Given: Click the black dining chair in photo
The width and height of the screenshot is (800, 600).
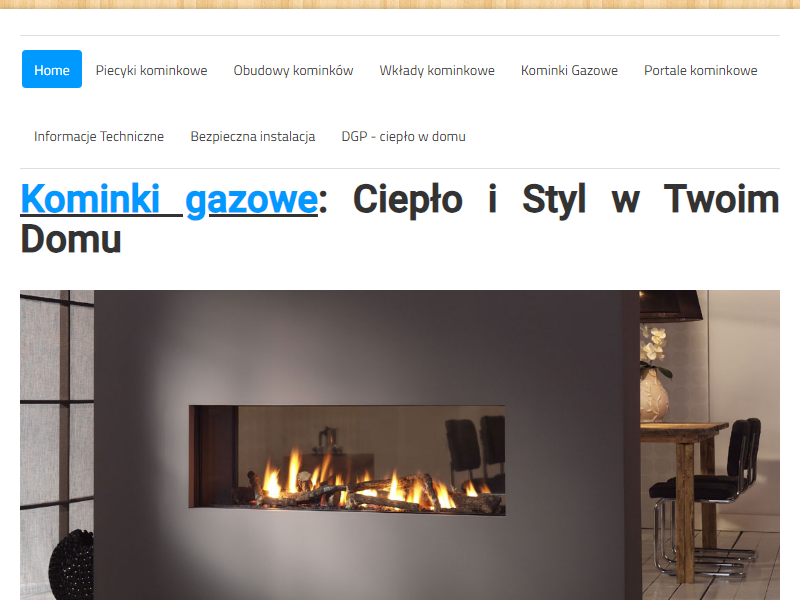Looking at the screenshot, I should pyautogui.click(x=707, y=497).
